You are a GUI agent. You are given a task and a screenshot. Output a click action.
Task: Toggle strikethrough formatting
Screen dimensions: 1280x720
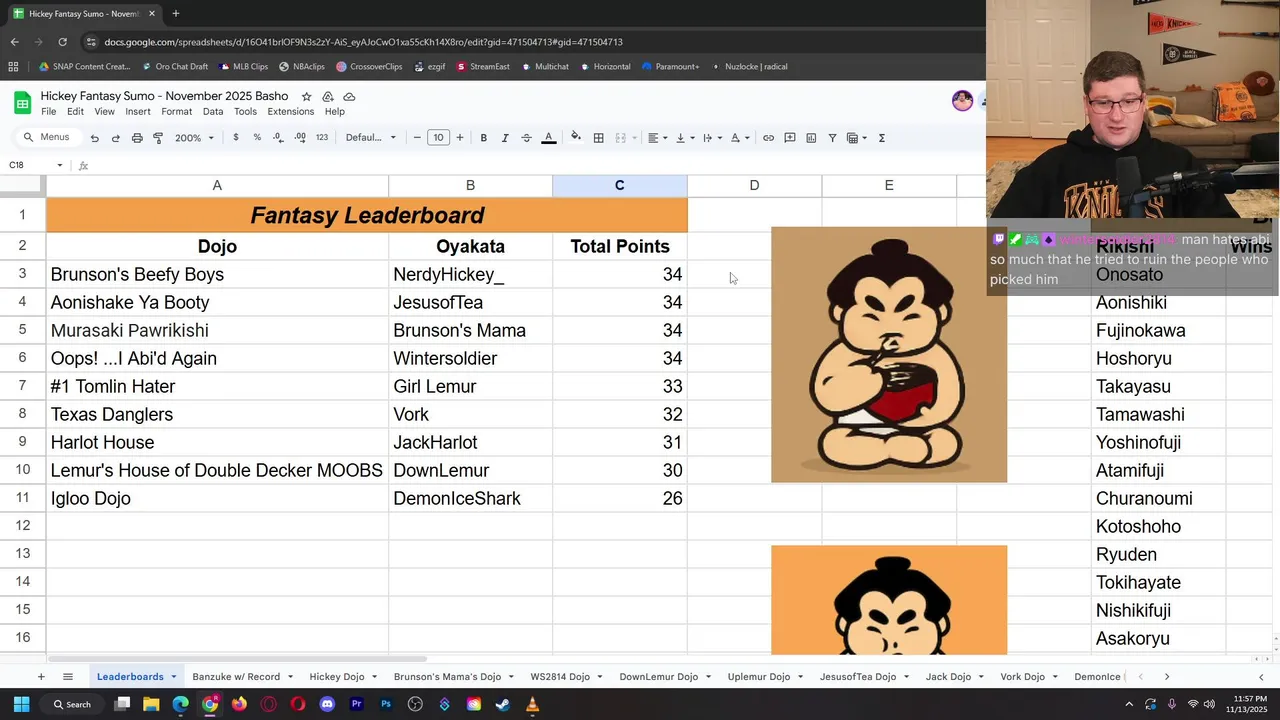pos(526,138)
